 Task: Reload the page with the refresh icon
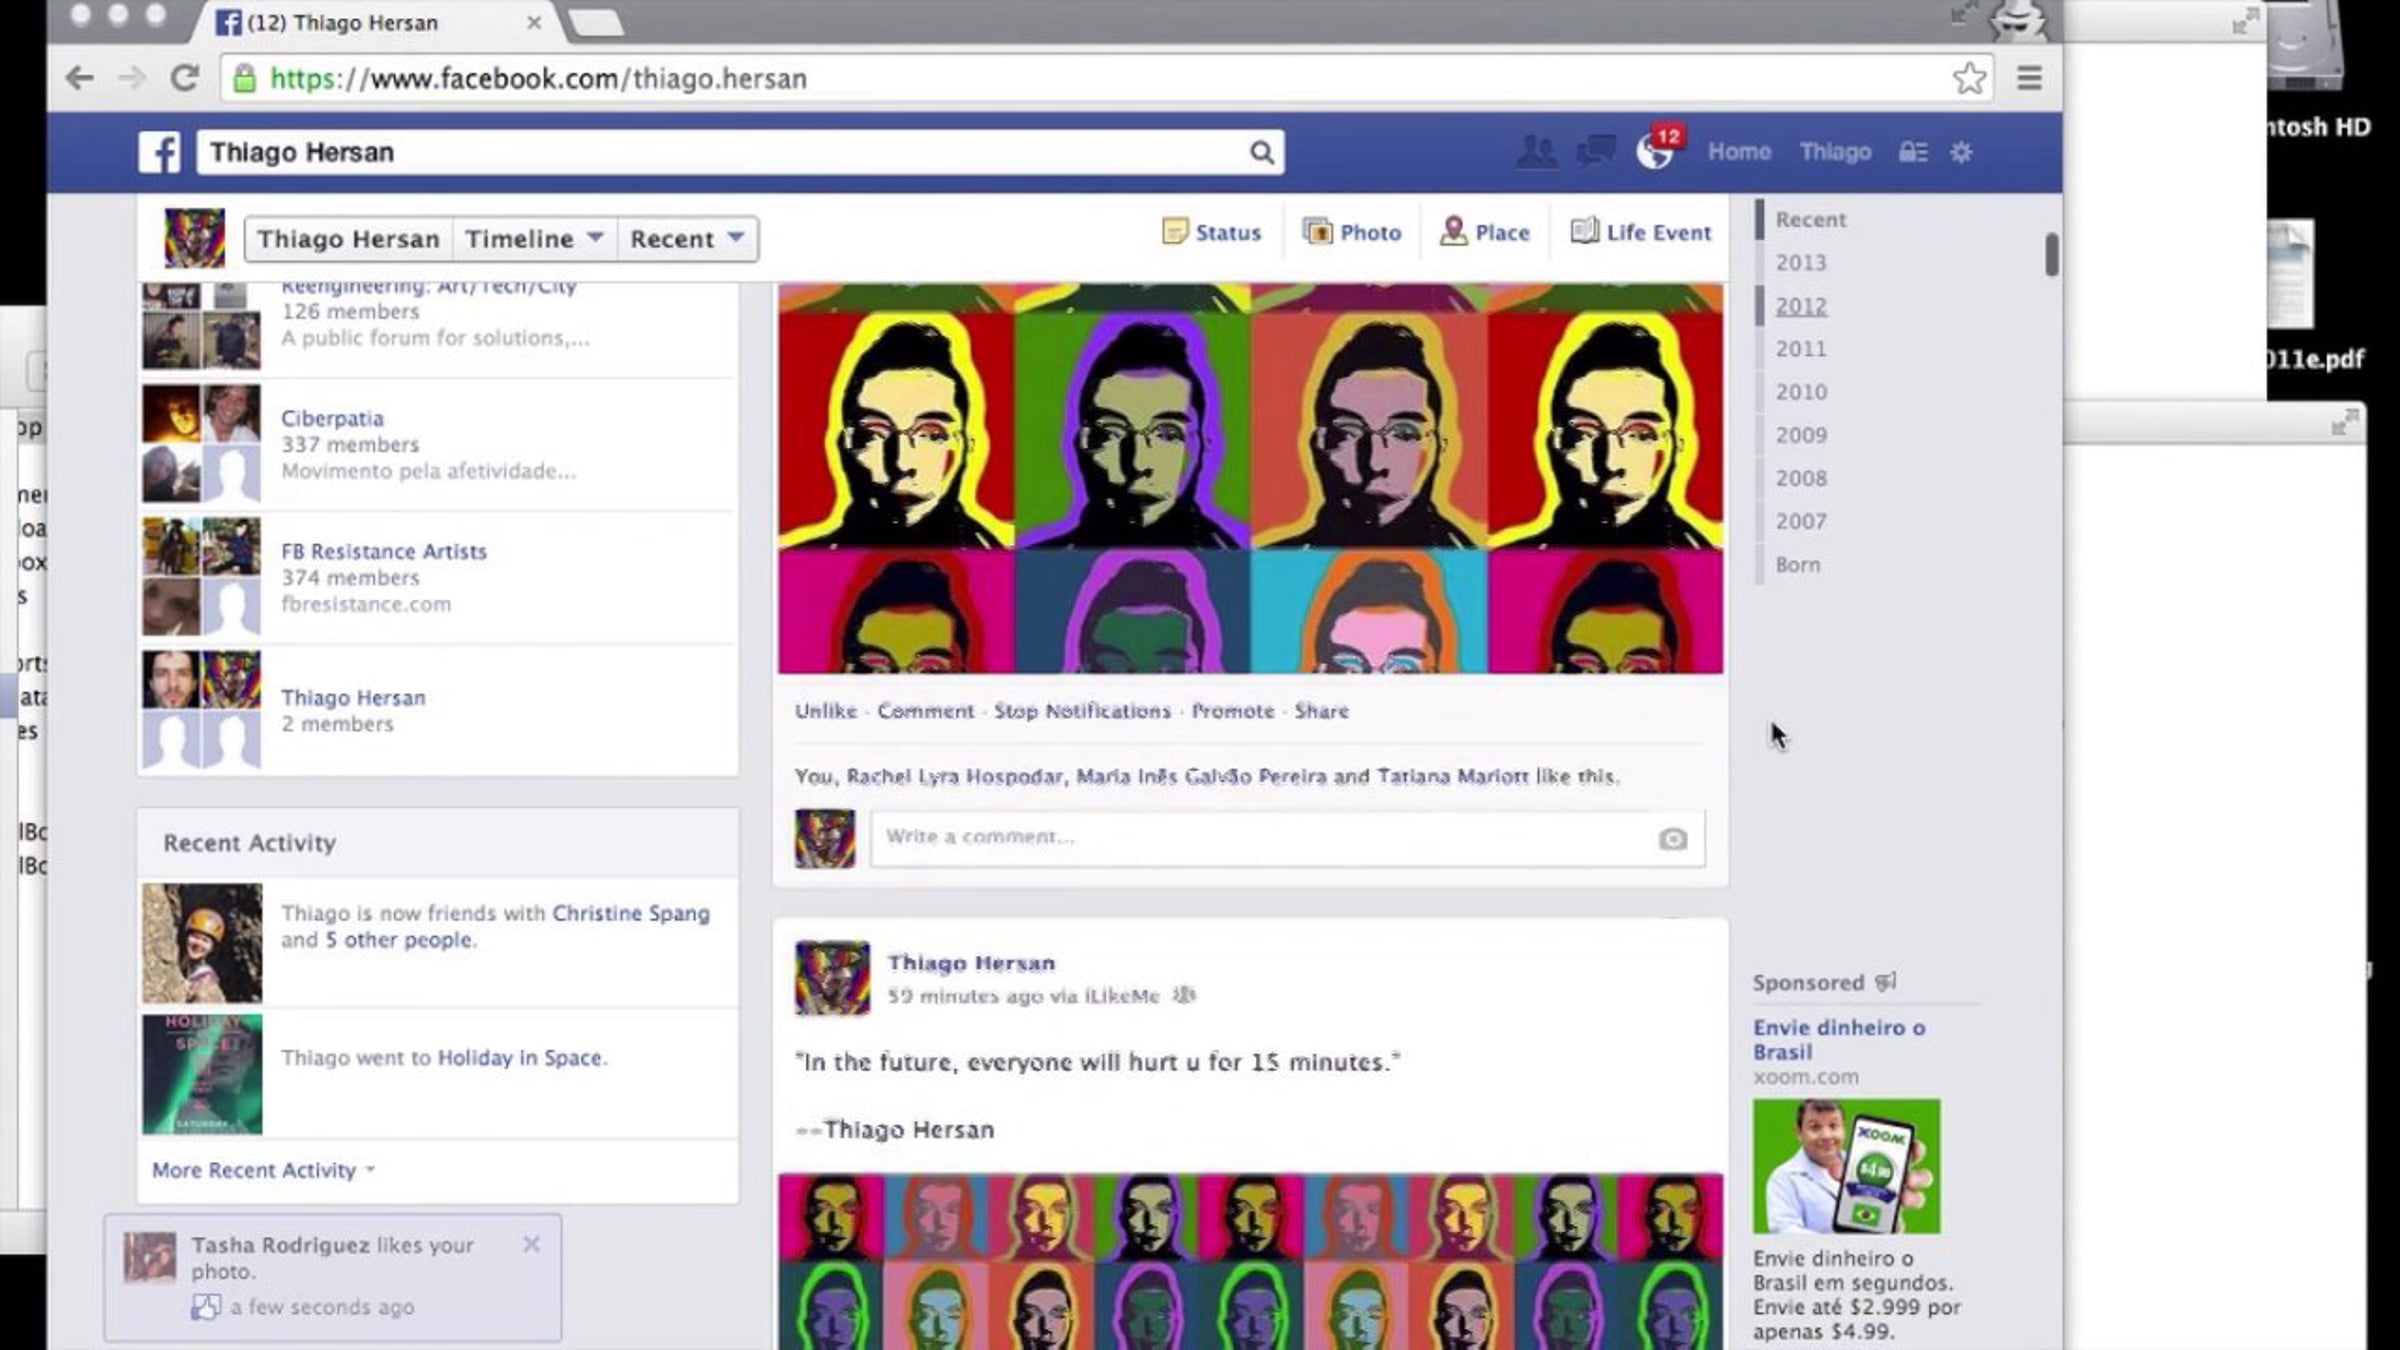184,78
